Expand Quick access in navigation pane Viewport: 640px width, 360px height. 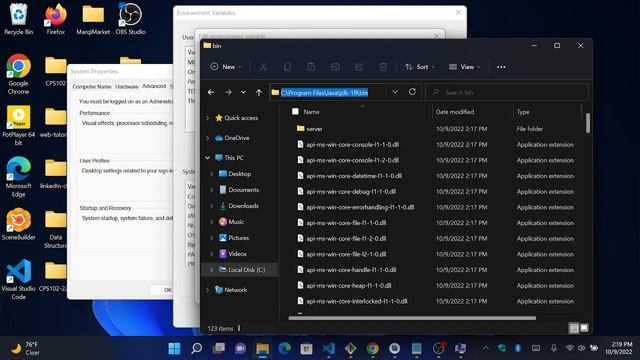click(x=207, y=118)
